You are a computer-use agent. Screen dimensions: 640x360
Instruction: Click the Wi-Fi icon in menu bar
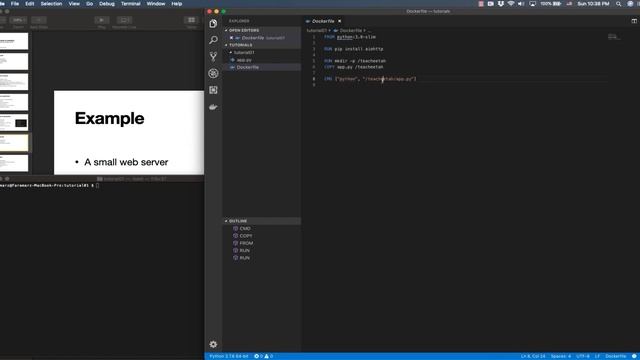pos(511,4)
